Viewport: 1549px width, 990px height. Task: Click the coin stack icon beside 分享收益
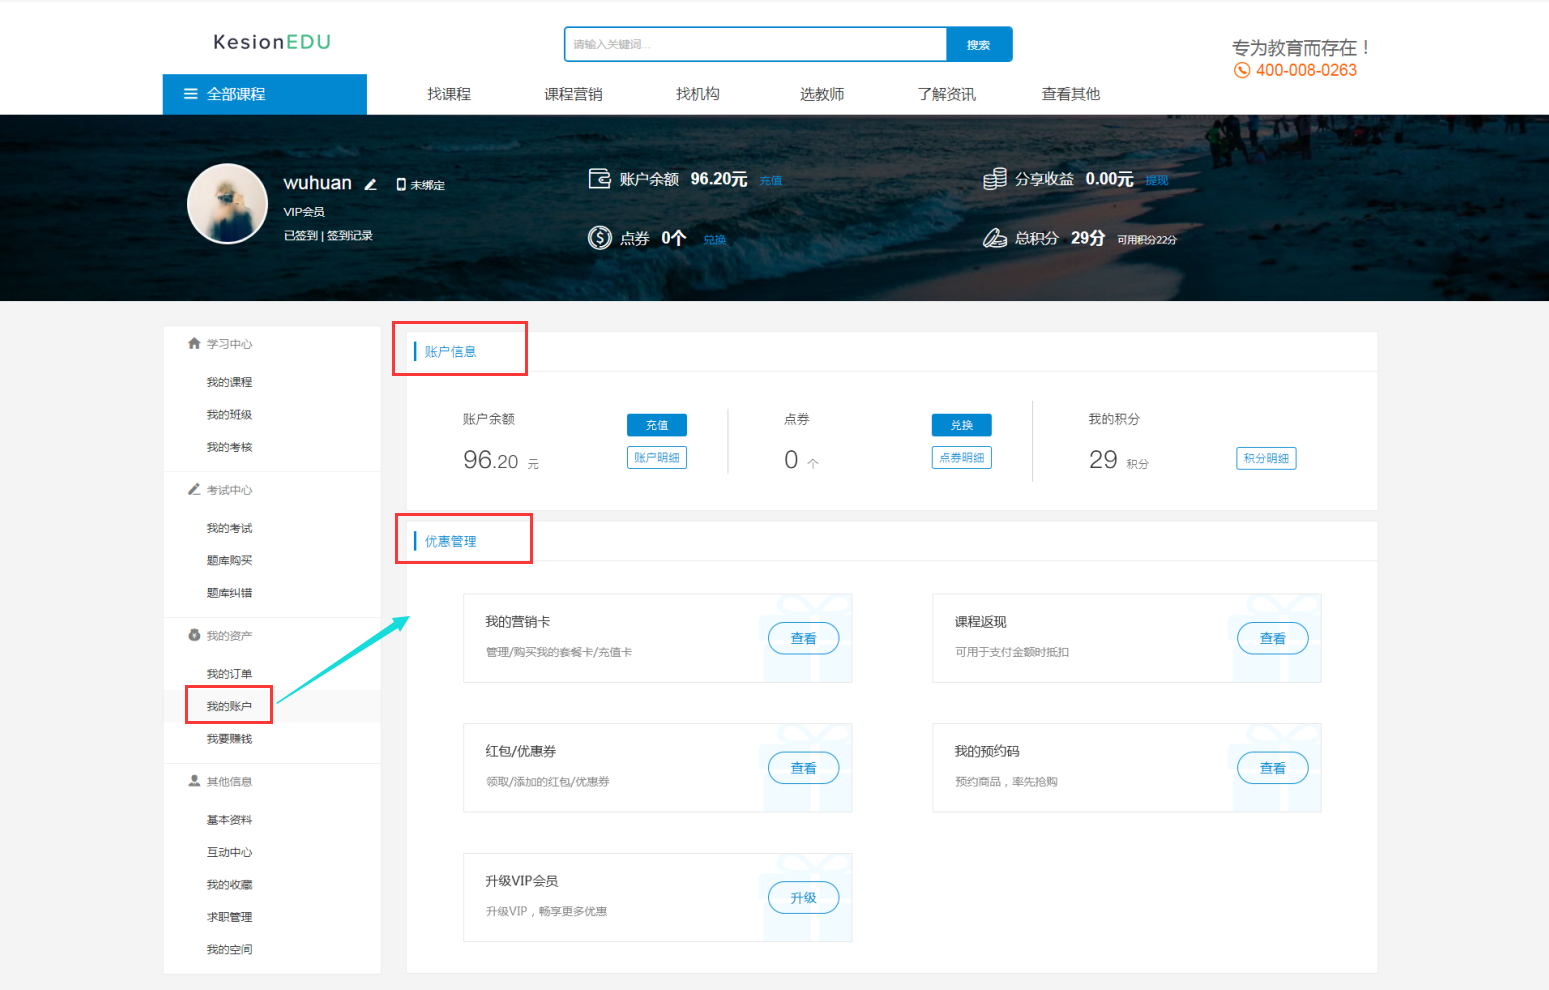point(995,178)
